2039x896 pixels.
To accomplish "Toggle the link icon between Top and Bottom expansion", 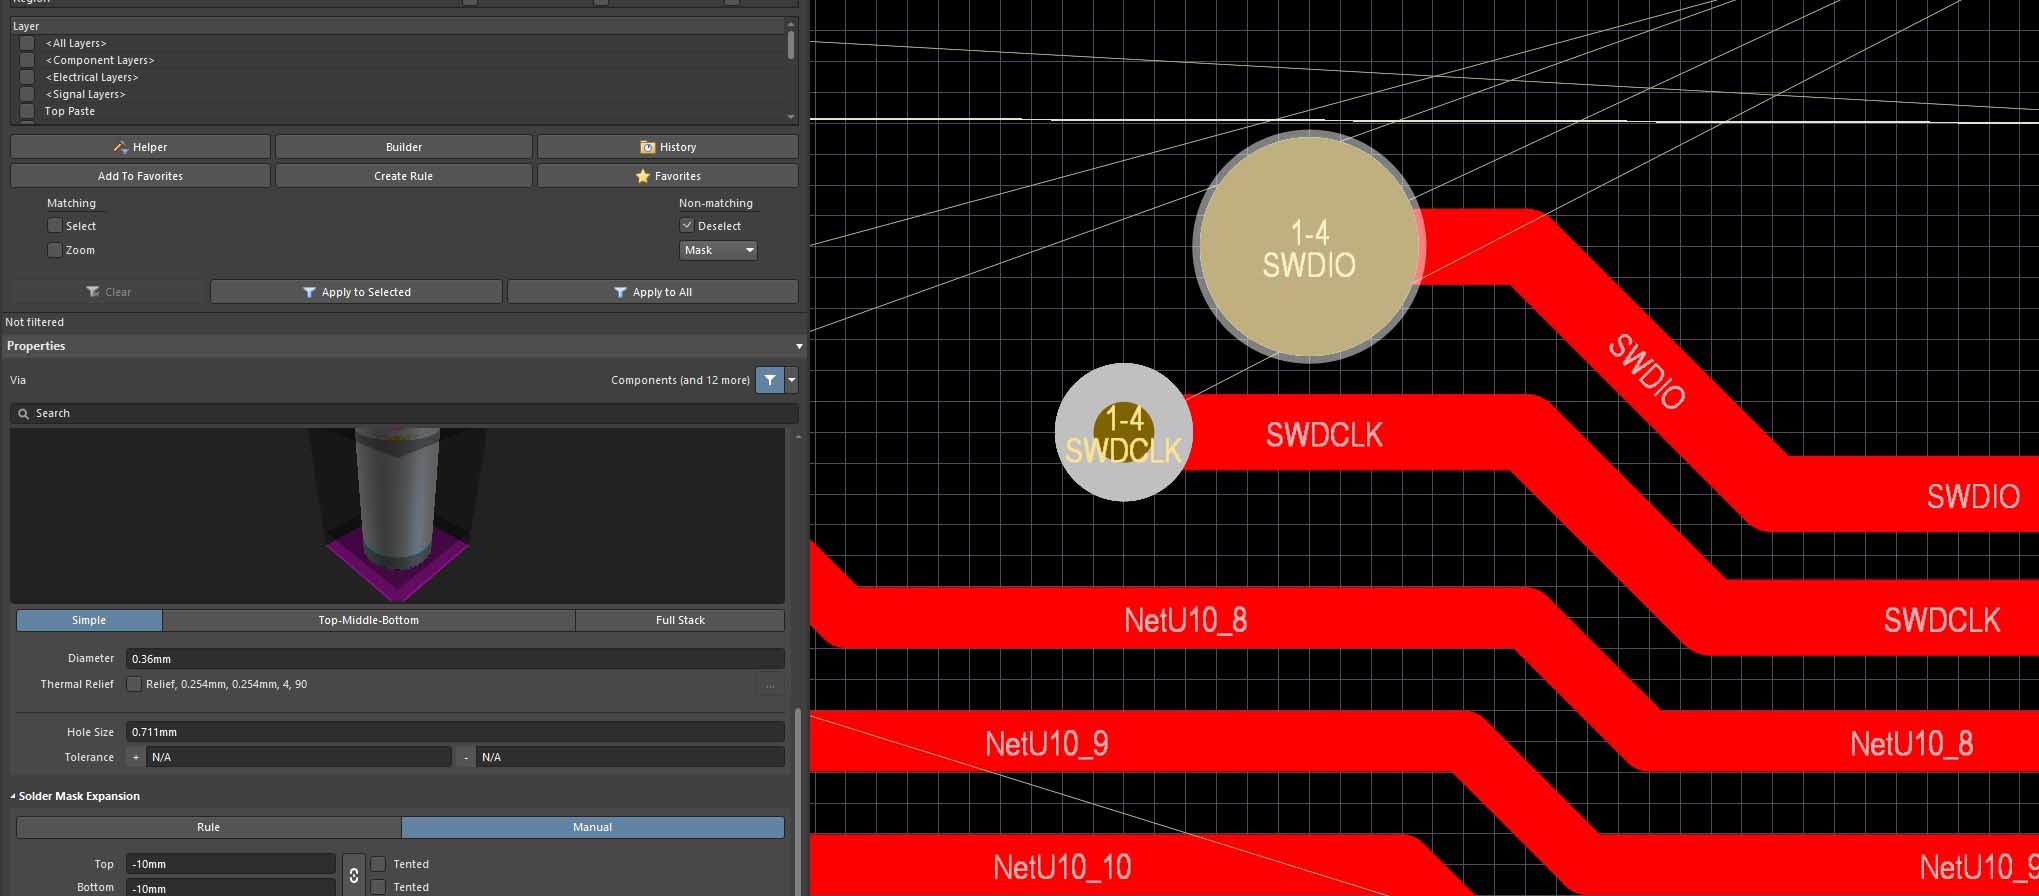I will pyautogui.click(x=353, y=875).
